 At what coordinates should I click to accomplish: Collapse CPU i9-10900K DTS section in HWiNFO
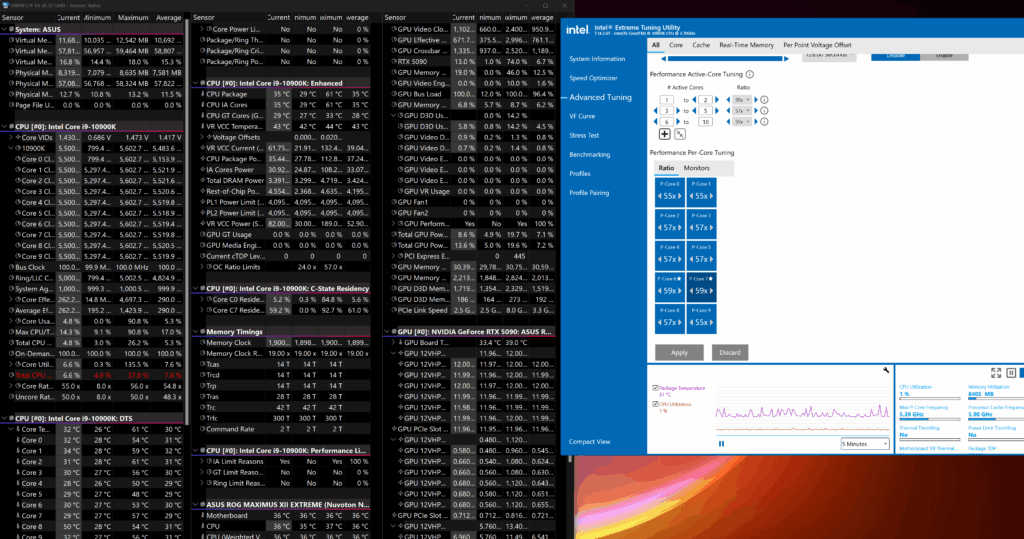pyautogui.click(x=5, y=419)
